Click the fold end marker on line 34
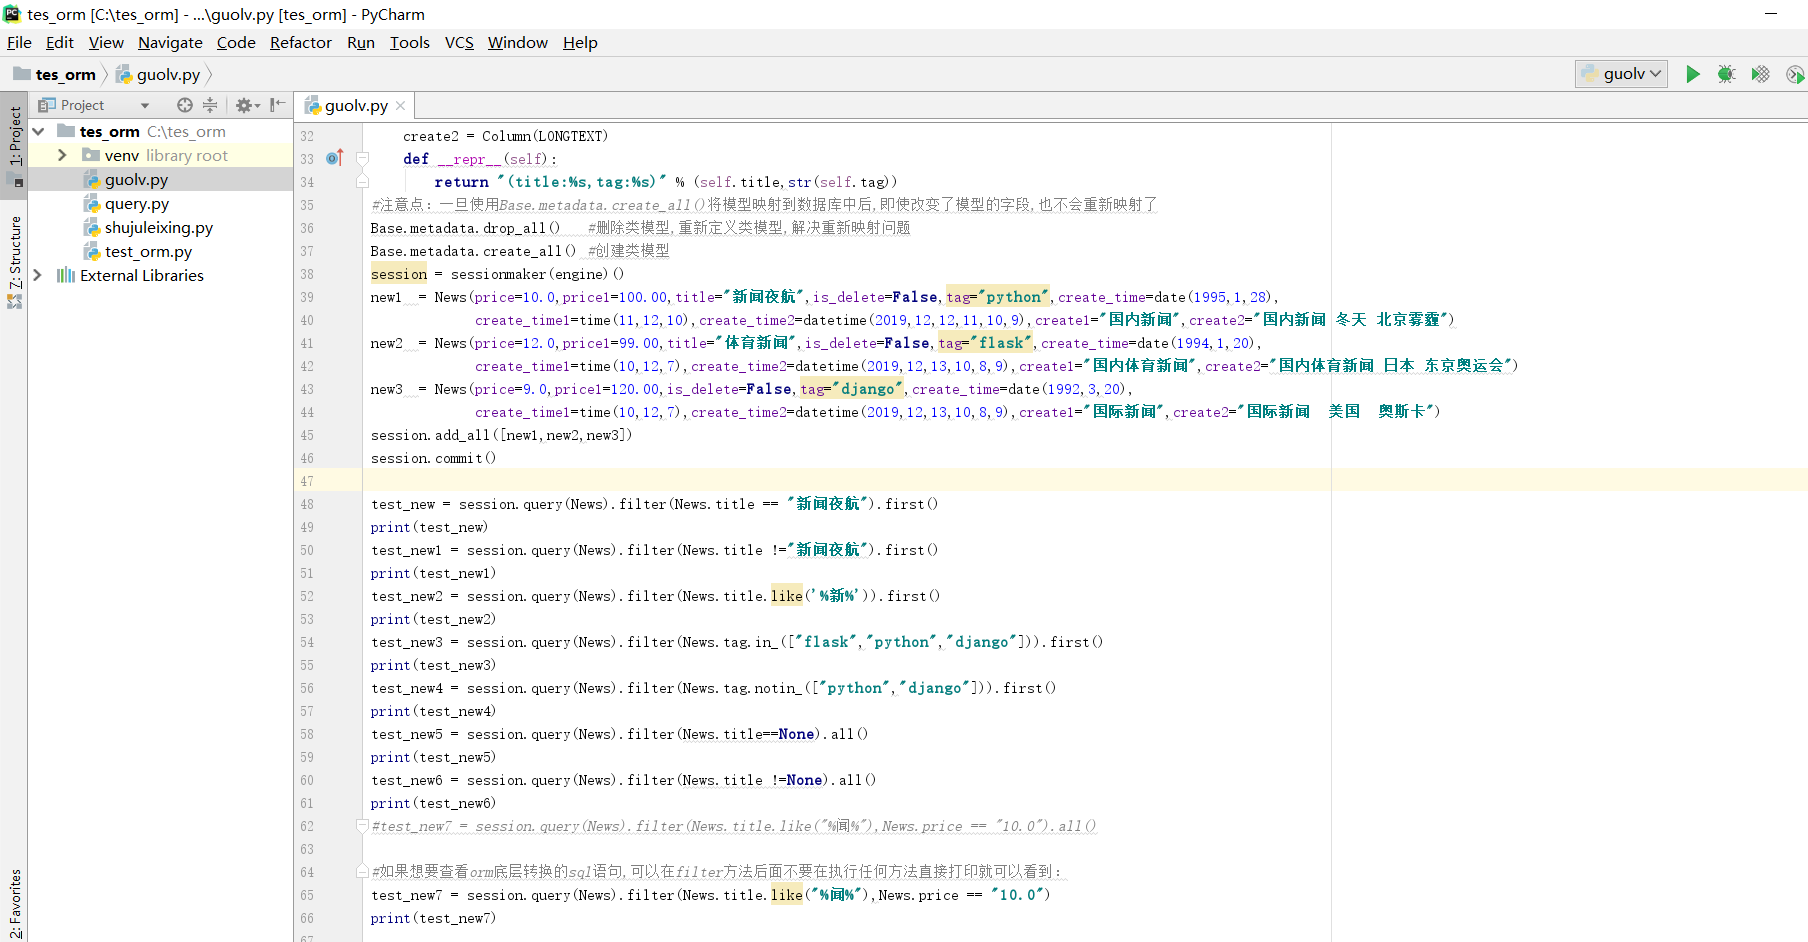Image resolution: width=1808 pixels, height=942 pixels. click(363, 181)
